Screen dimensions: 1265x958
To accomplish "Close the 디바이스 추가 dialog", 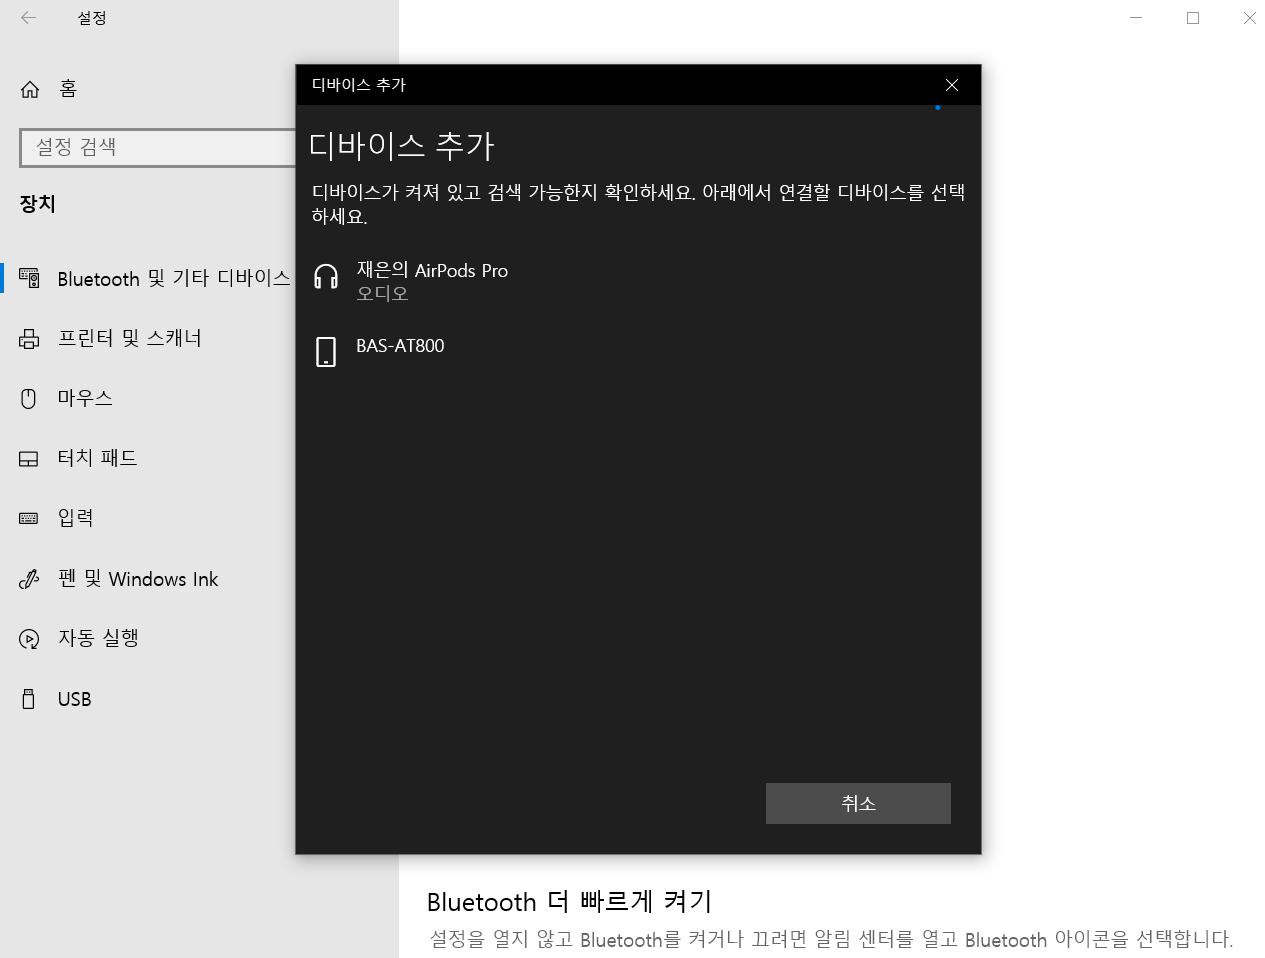I will [952, 85].
